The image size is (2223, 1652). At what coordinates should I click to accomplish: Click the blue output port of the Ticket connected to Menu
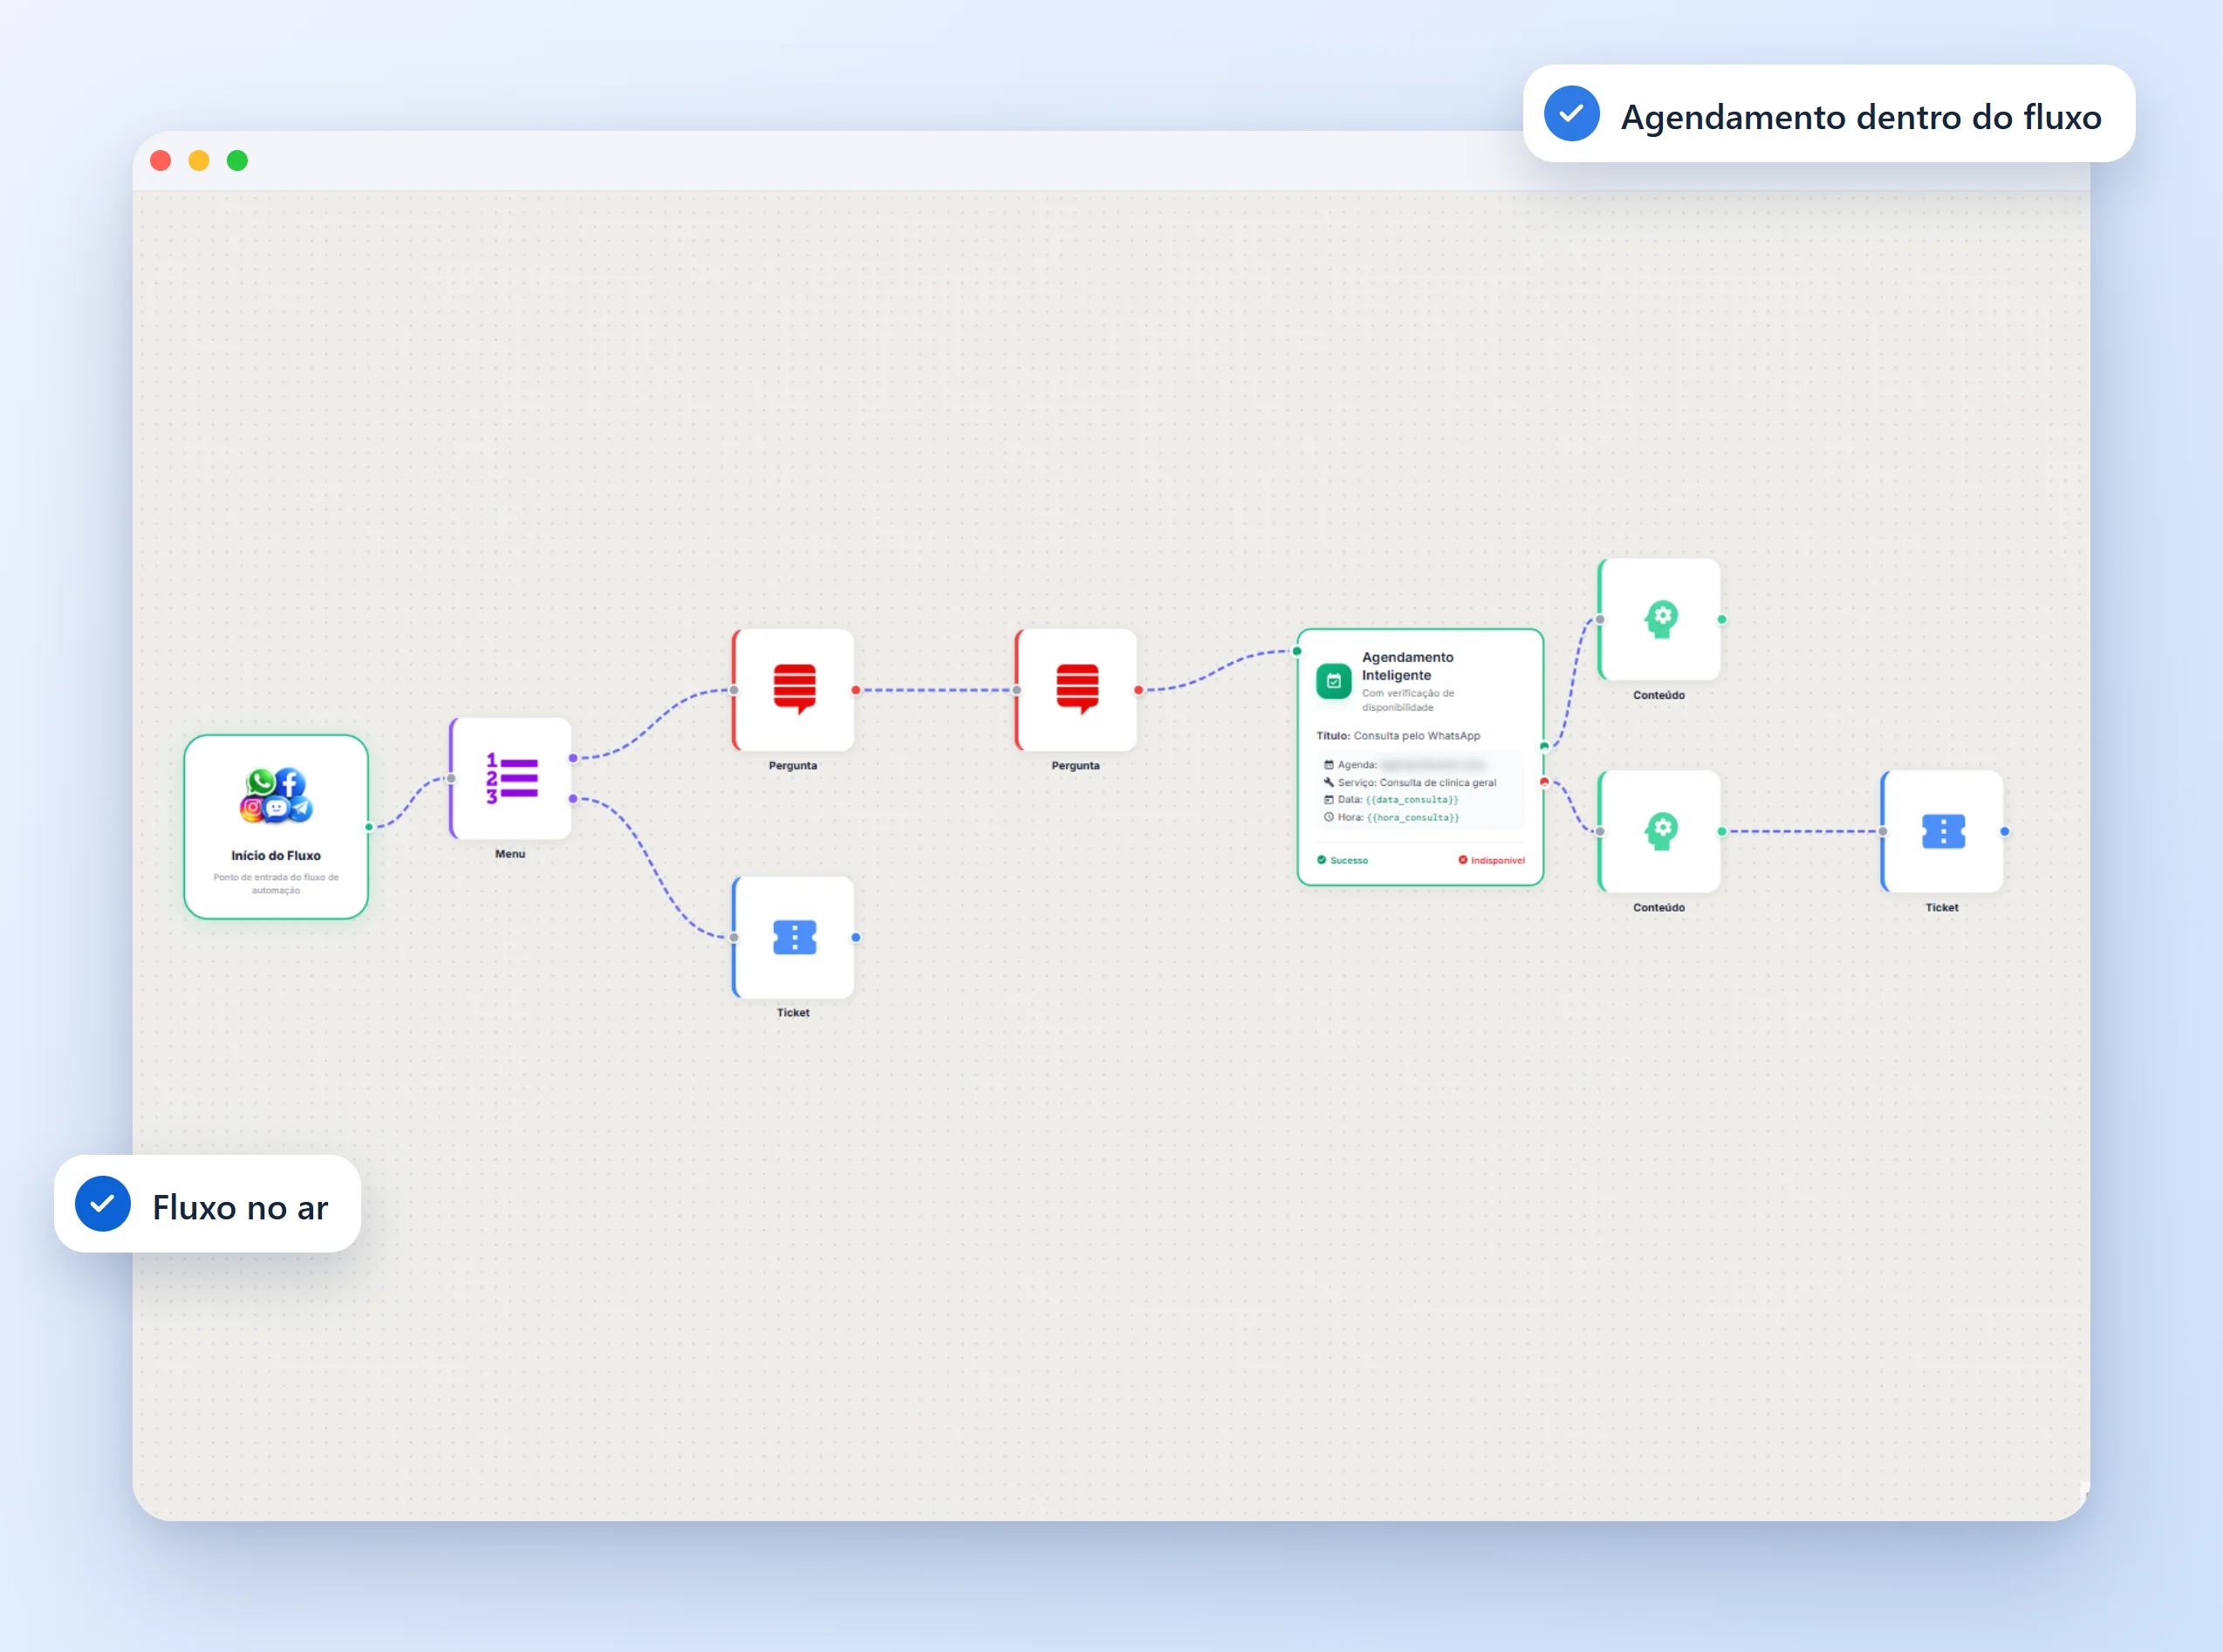coord(856,937)
